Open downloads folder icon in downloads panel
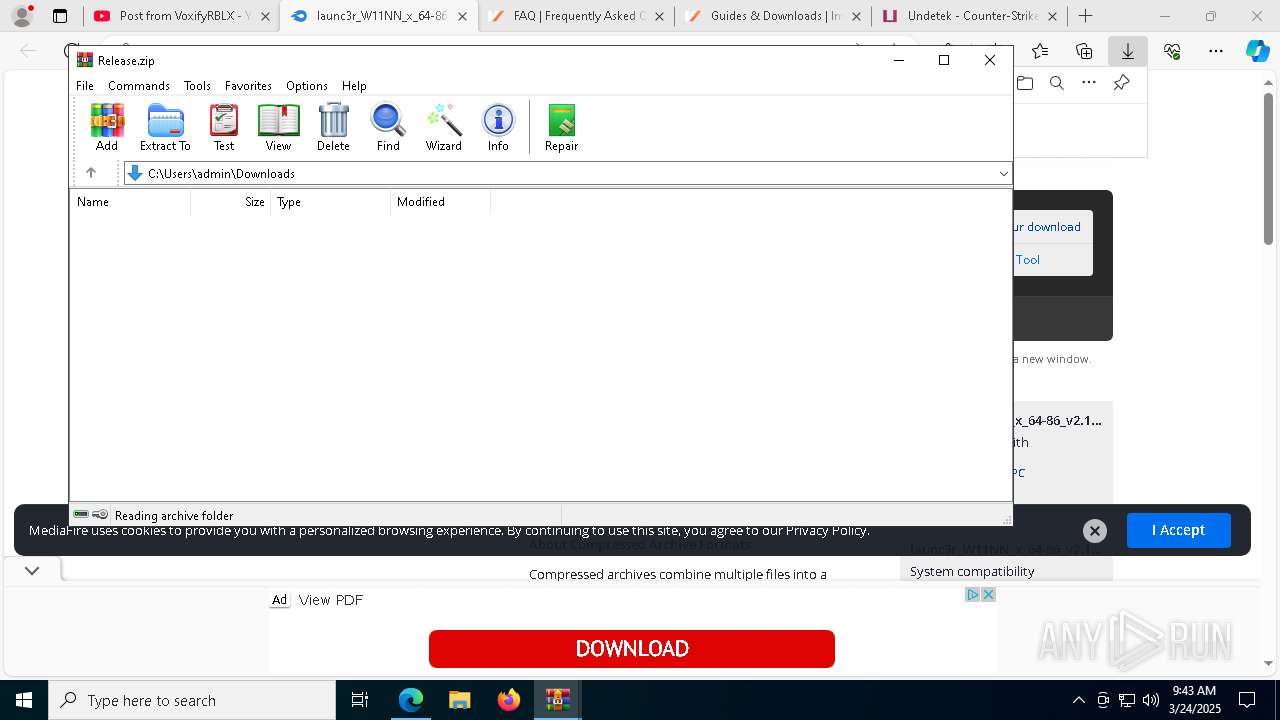Image resolution: width=1280 pixels, height=720 pixels. (x=1025, y=83)
